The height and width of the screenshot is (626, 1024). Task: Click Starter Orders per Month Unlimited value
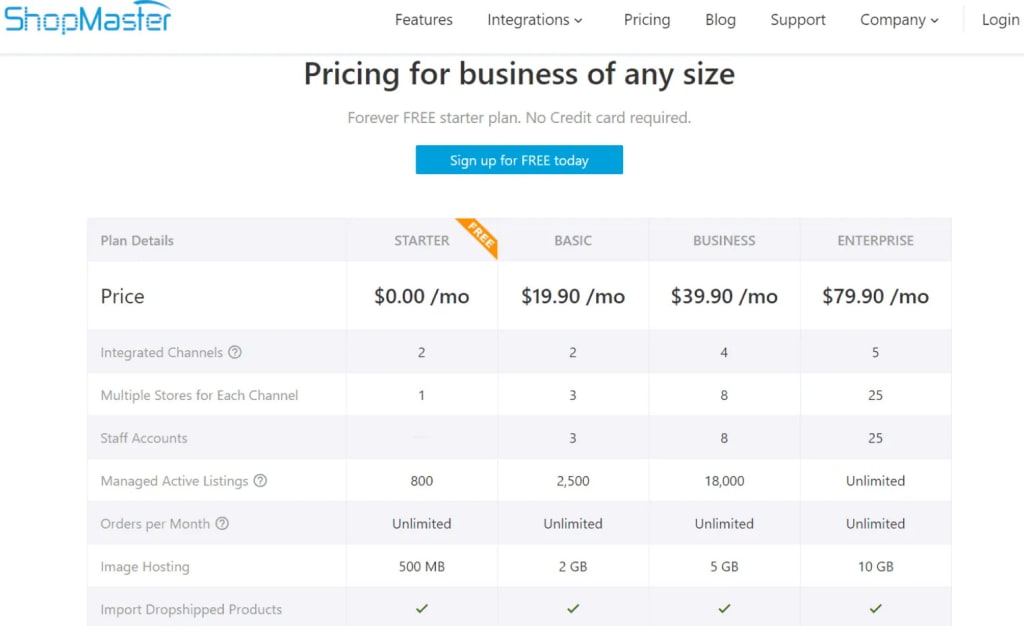421,524
